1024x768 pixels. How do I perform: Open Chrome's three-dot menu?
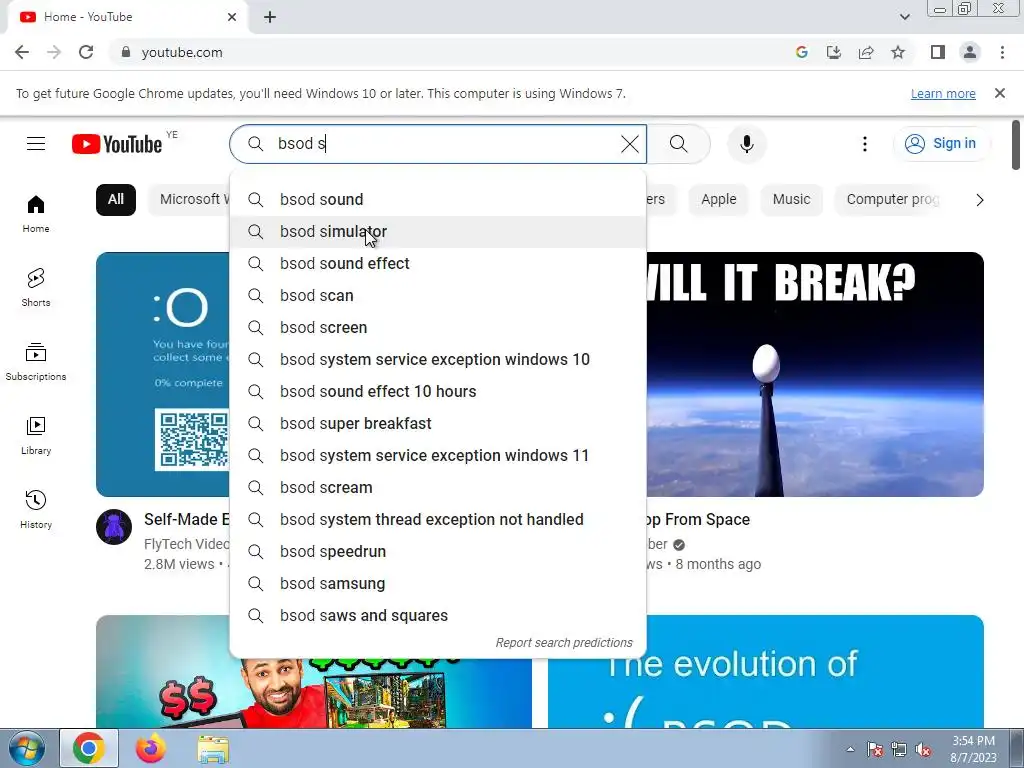point(1002,52)
